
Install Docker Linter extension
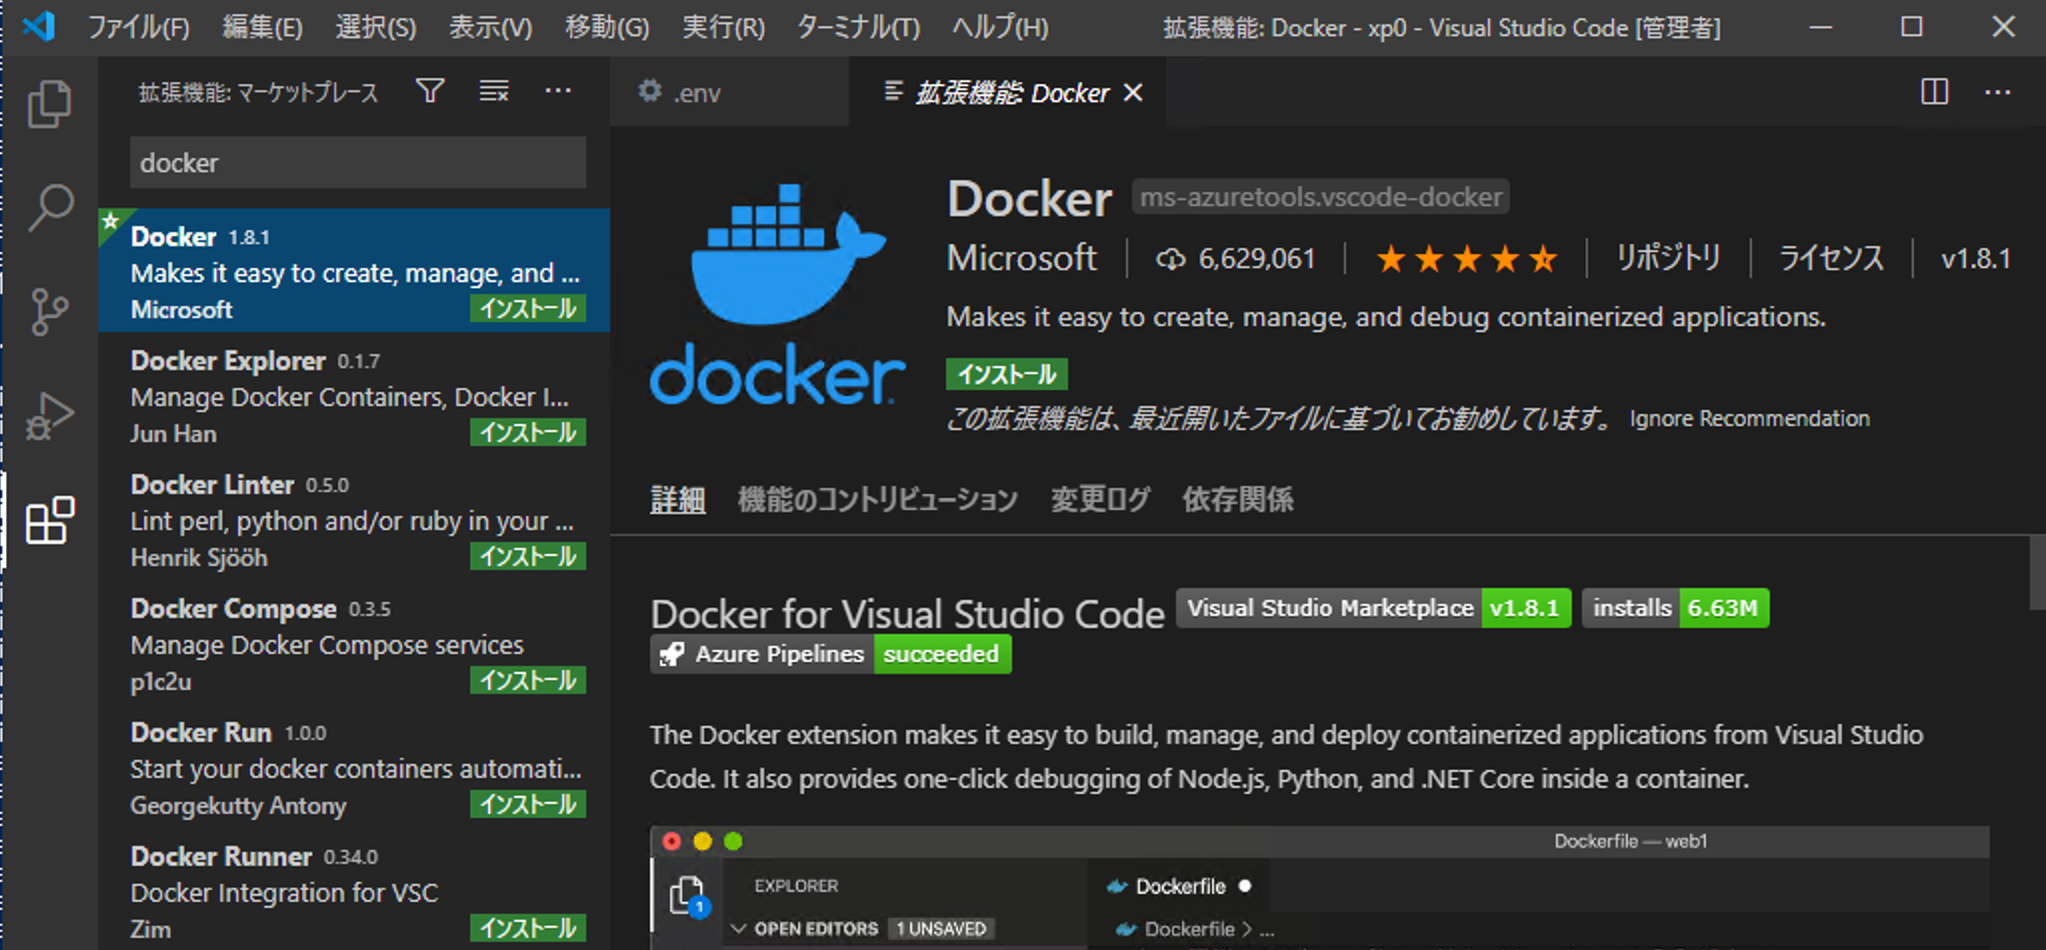(x=528, y=557)
